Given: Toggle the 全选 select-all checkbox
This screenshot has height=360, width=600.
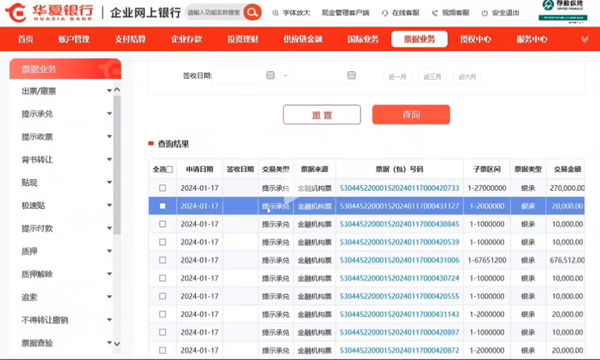Looking at the screenshot, I should tap(170, 169).
